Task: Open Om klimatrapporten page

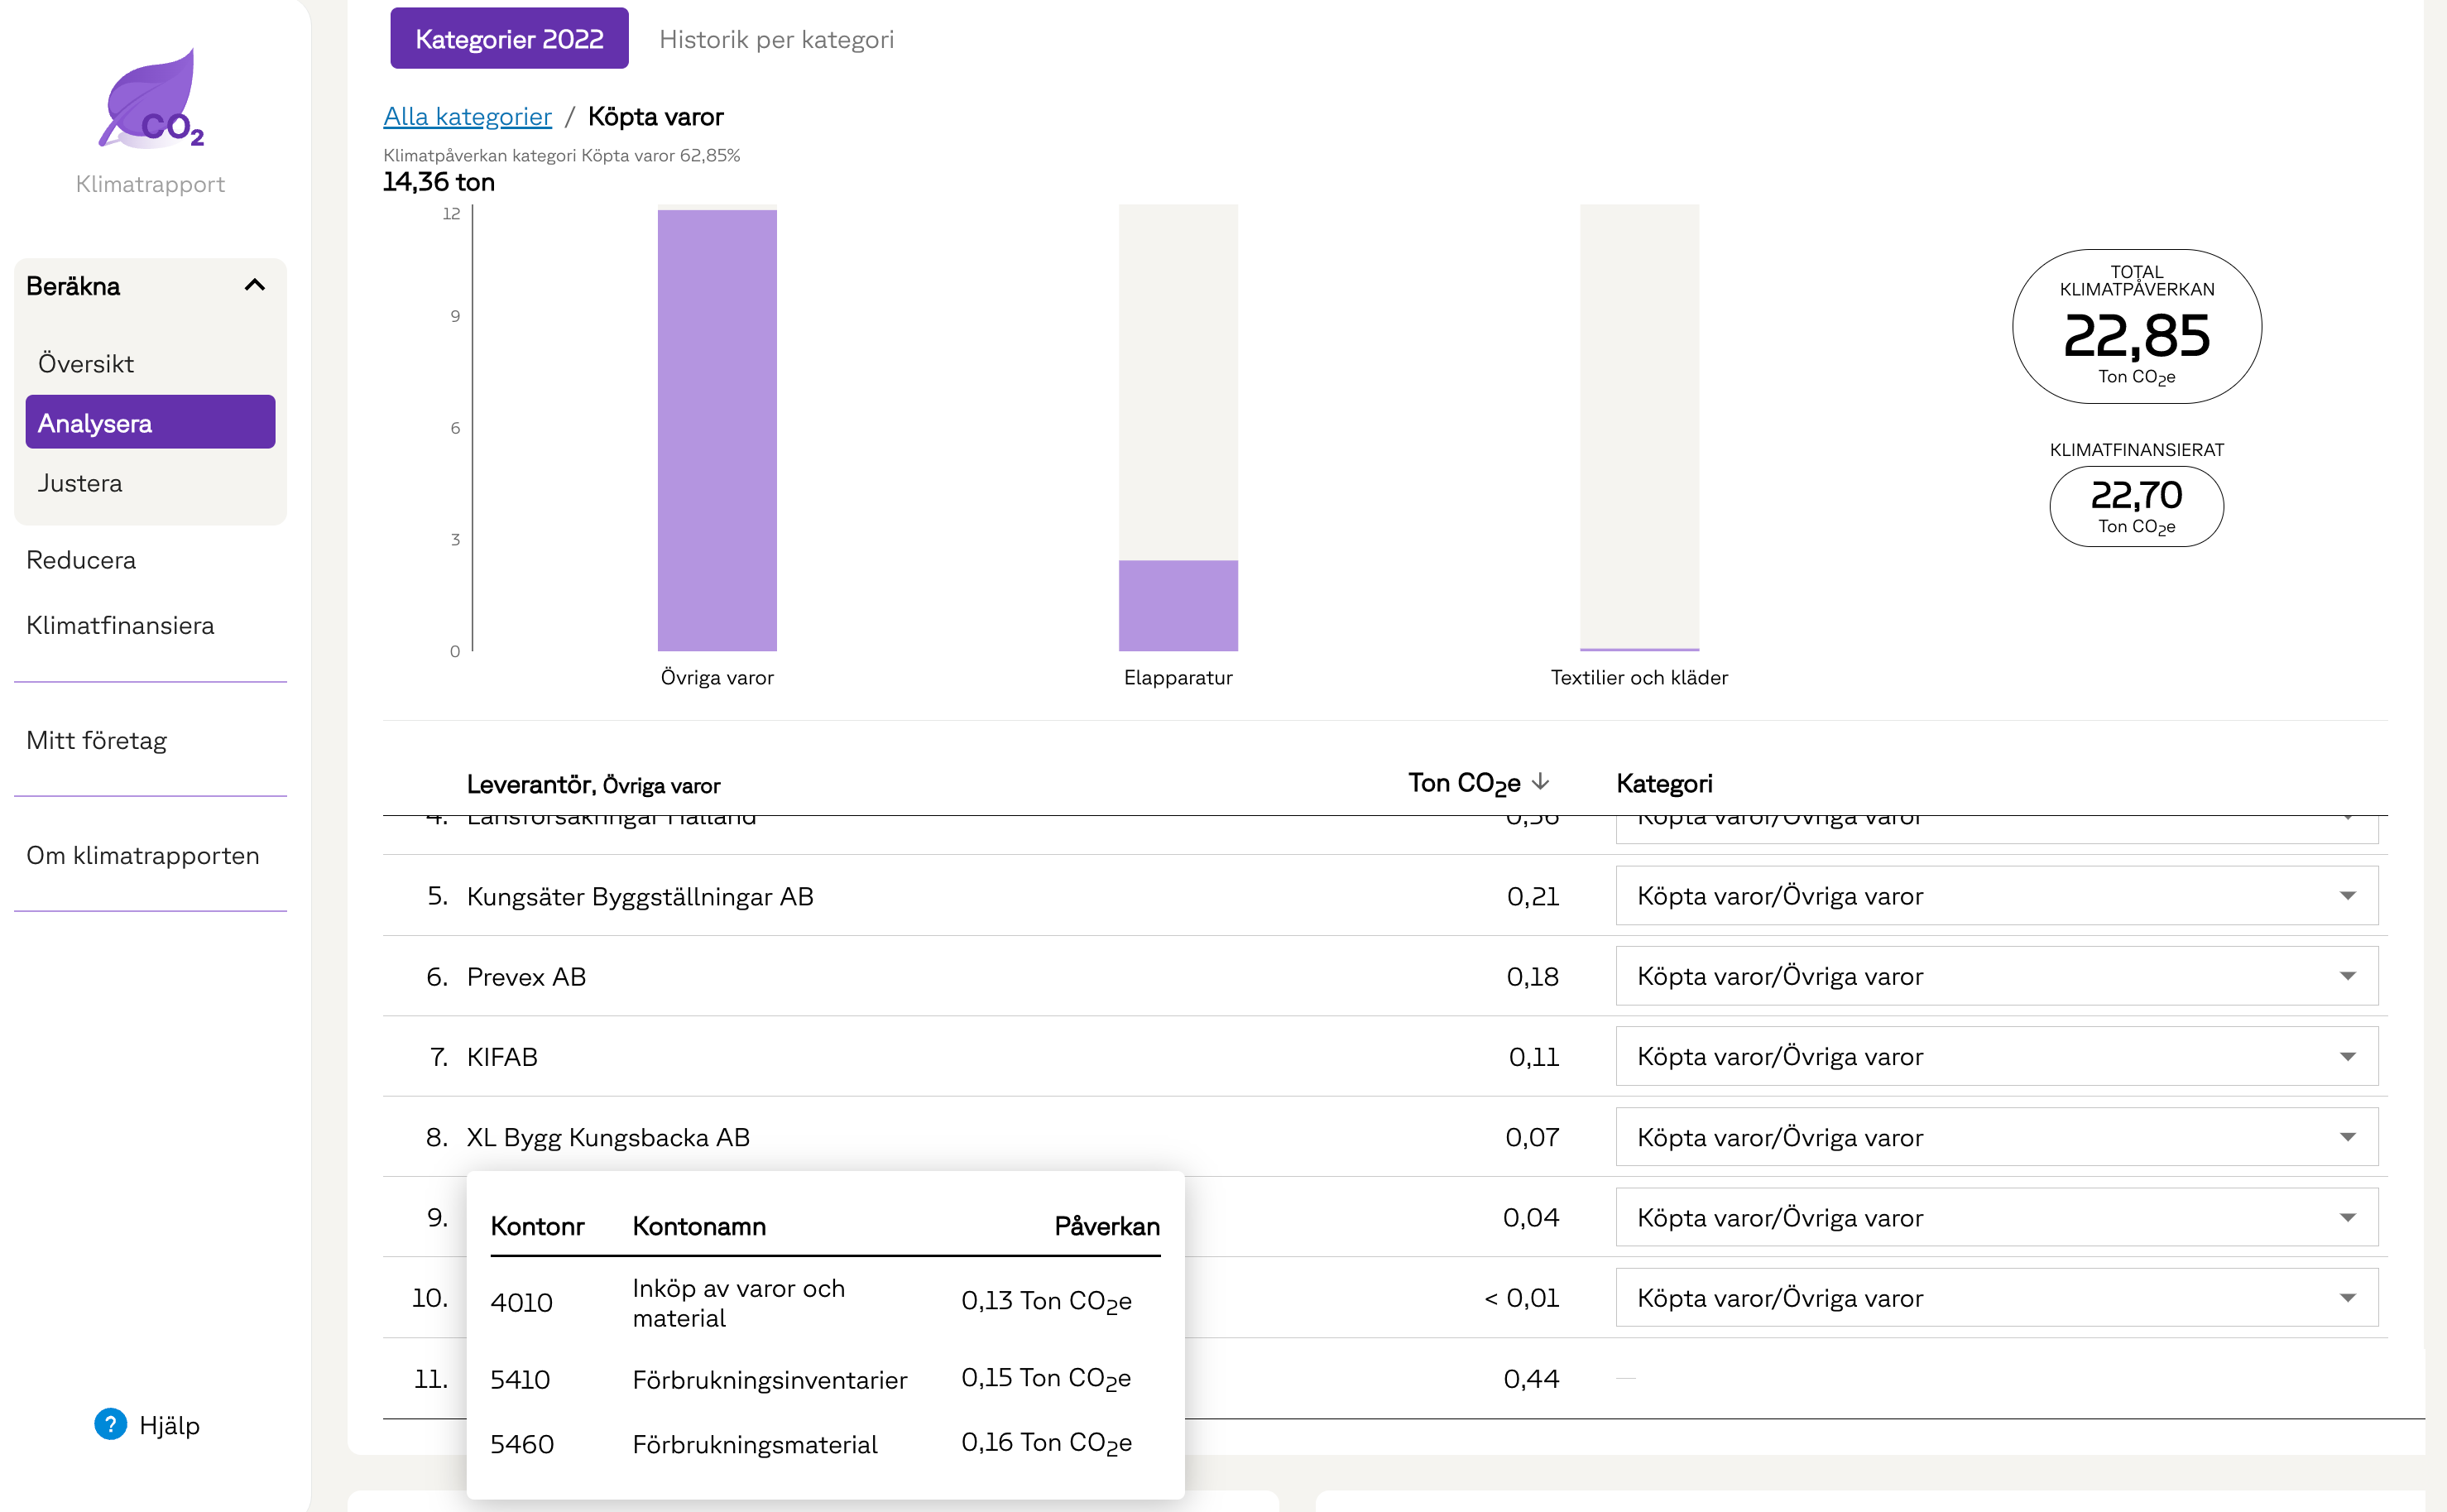Action: pyautogui.click(x=142, y=855)
